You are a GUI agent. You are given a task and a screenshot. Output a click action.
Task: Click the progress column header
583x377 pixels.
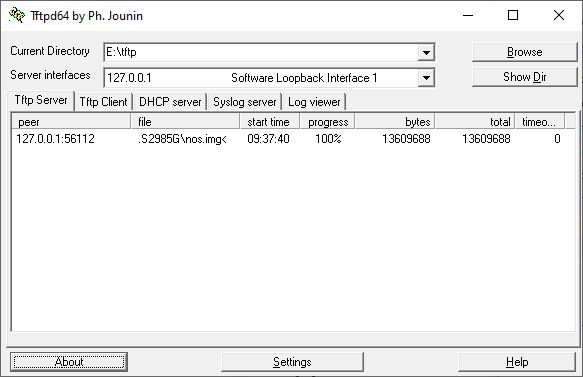tap(328, 122)
